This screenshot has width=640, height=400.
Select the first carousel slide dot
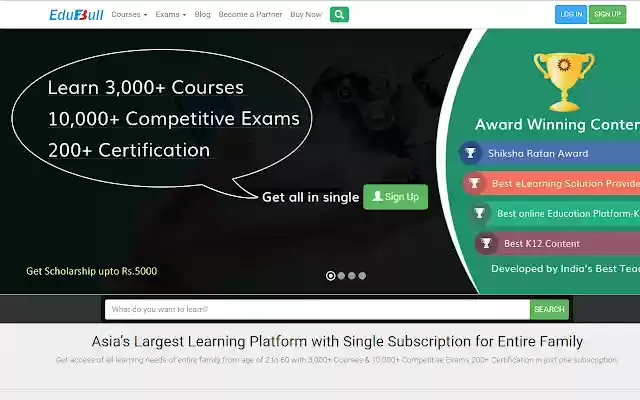(331, 276)
